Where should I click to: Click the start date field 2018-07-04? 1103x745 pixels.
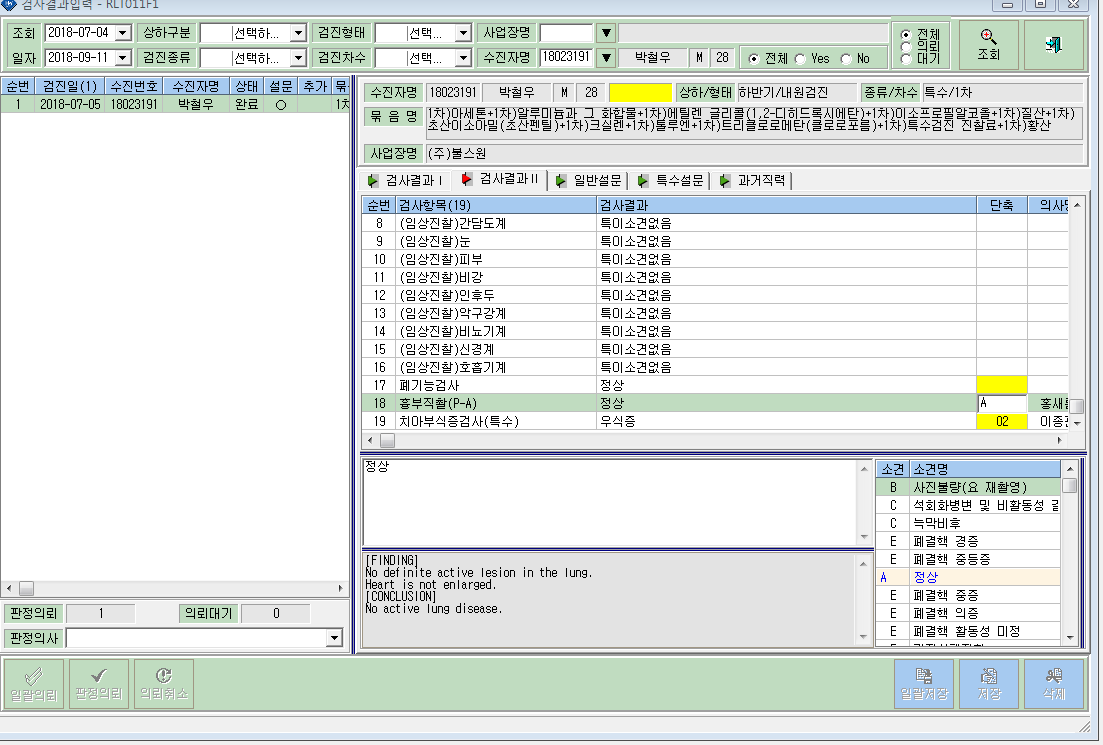click(x=79, y=33)
